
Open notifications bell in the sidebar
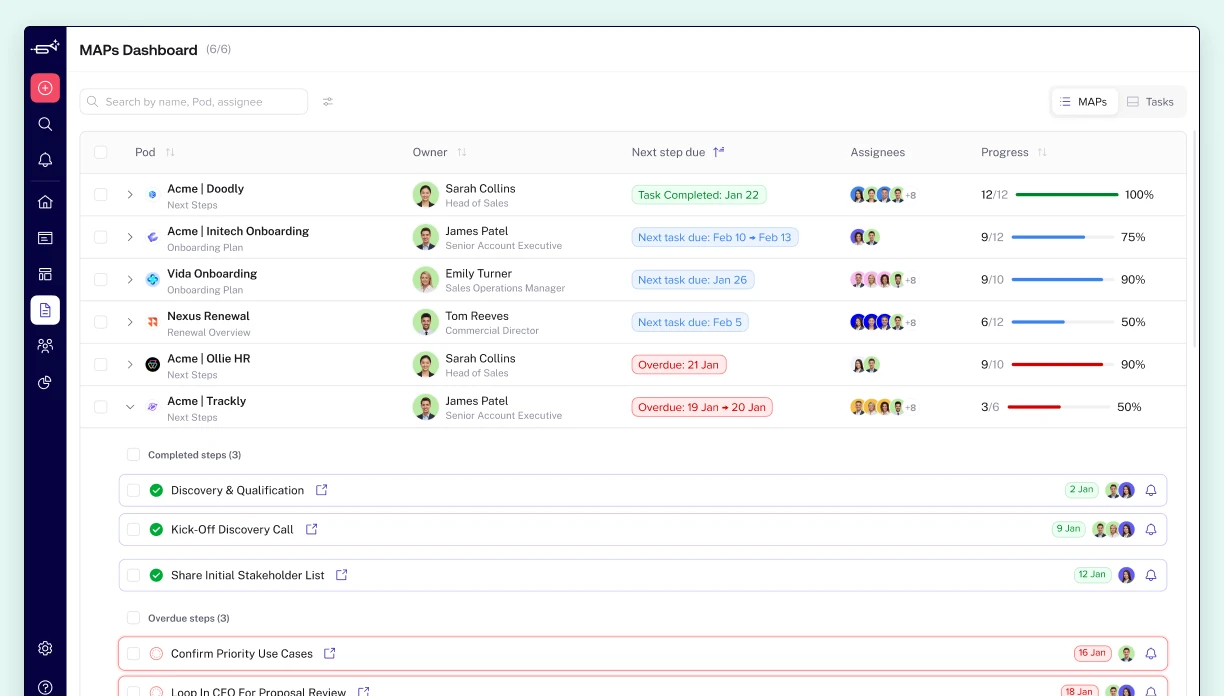pos(45,160)
